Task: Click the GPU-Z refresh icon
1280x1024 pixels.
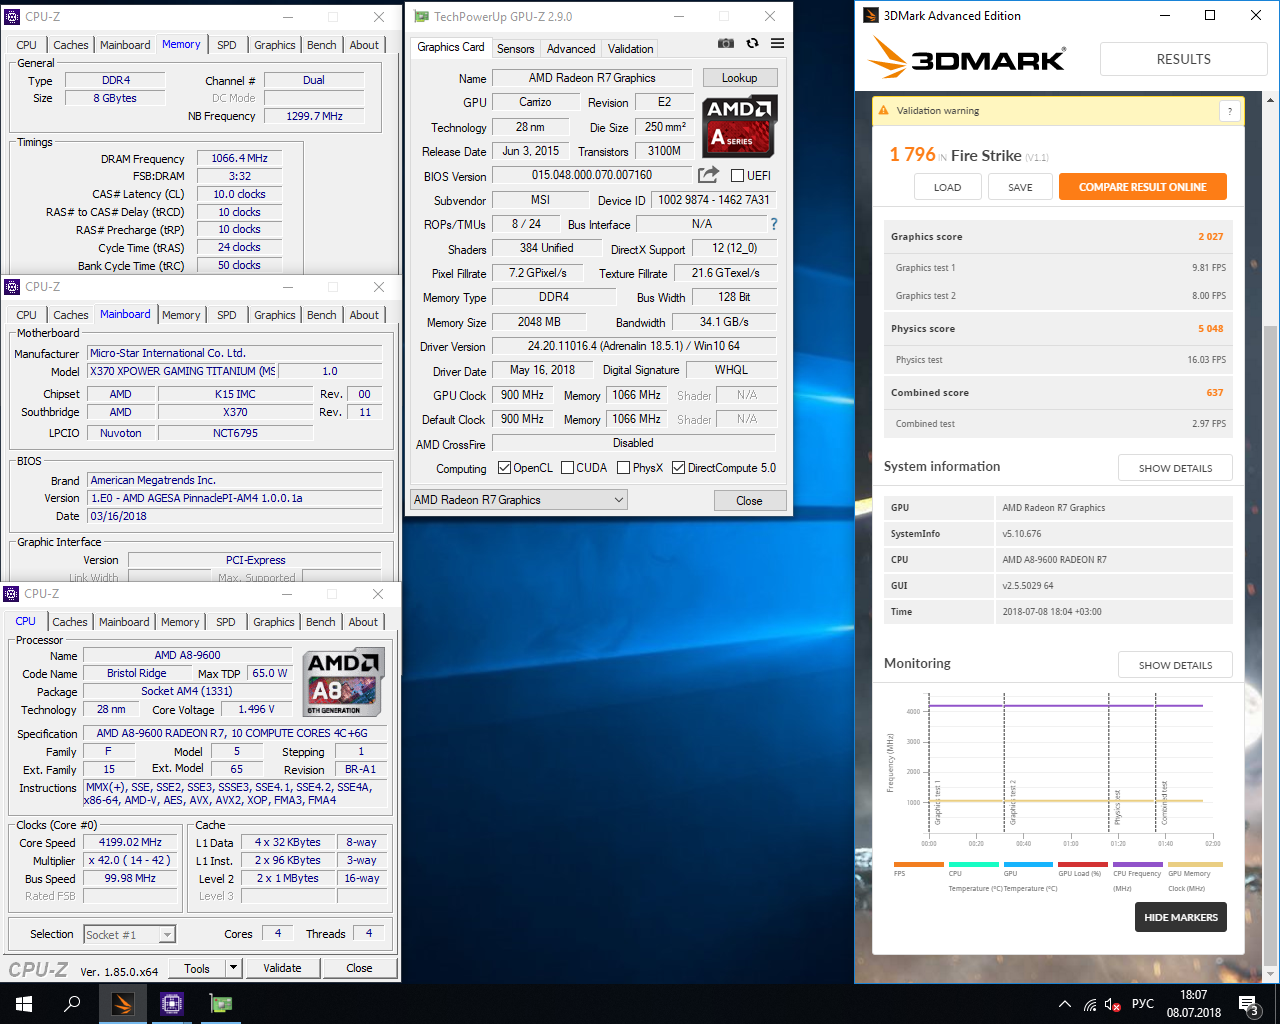Action: pyautogui.click(x=752, y=44)
